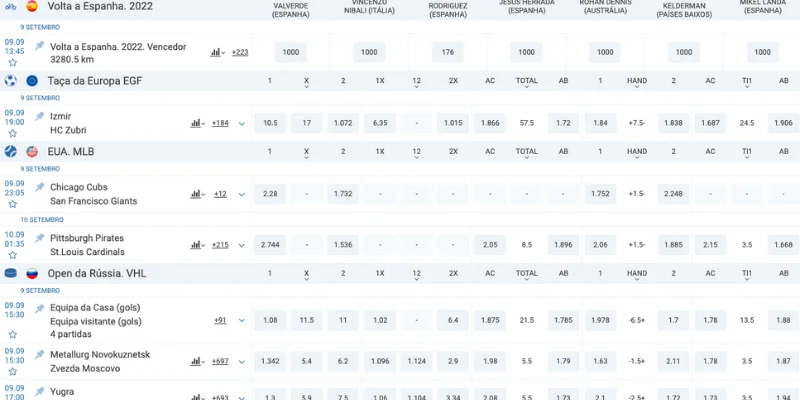The image size is (800, 400).
Task: Favorite the Volta a Espanha event star
Action: [13, 63]
